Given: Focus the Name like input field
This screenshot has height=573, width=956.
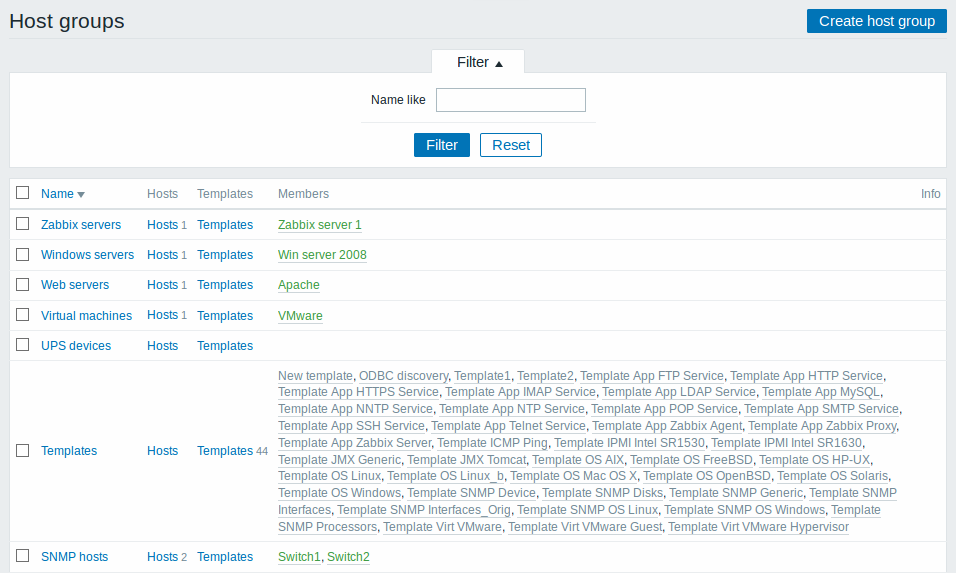Looking at the screenshot, I should 510,100.
